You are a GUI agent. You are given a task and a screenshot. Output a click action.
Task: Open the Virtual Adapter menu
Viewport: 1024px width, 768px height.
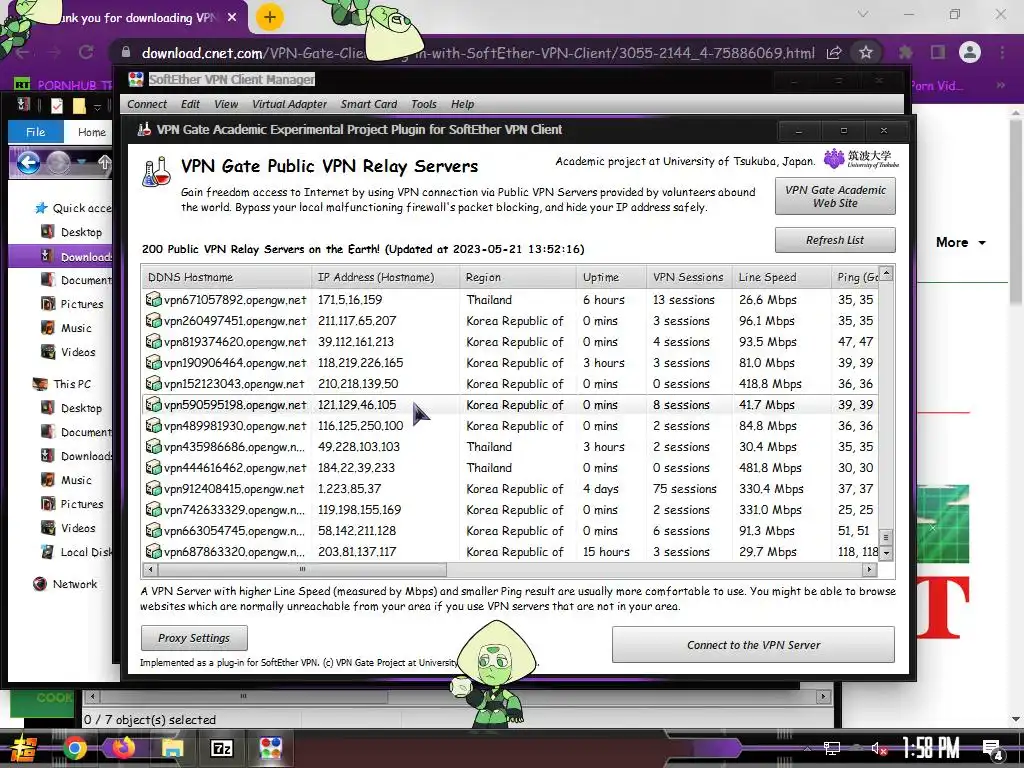point(289,104)
